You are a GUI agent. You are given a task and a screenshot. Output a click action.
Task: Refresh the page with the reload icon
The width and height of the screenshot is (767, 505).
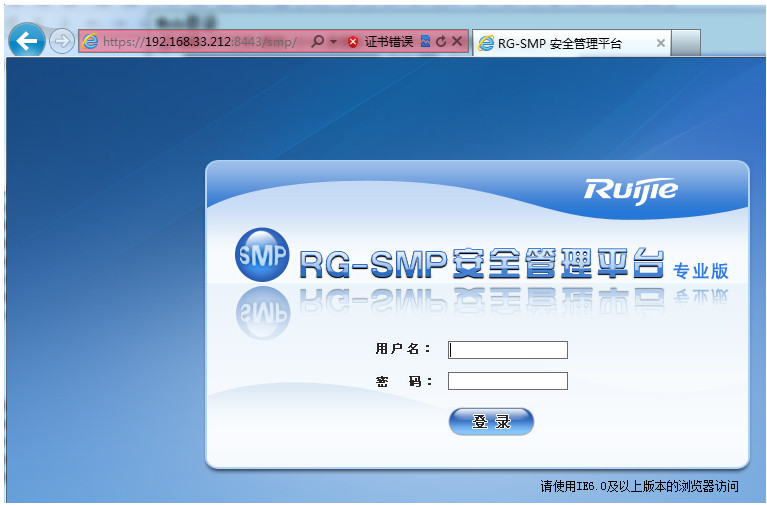point(441,41)
